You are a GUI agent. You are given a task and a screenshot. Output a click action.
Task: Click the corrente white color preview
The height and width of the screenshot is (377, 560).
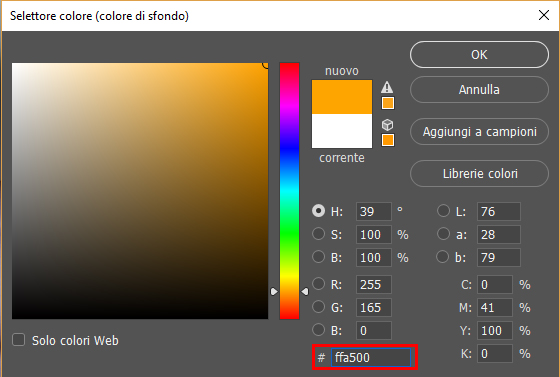point(342,131)
